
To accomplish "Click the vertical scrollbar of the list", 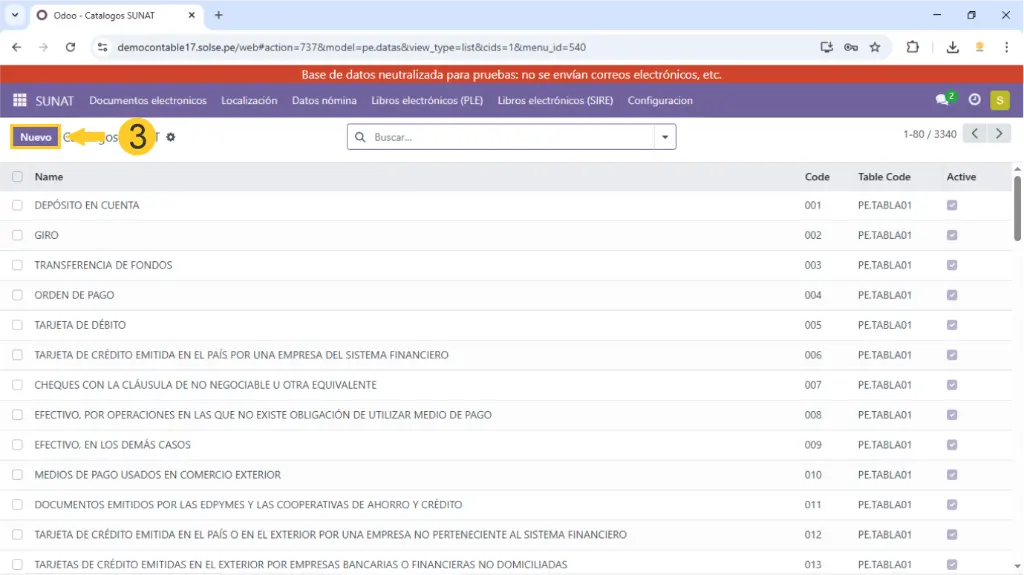I will [x=1017, y=210].
